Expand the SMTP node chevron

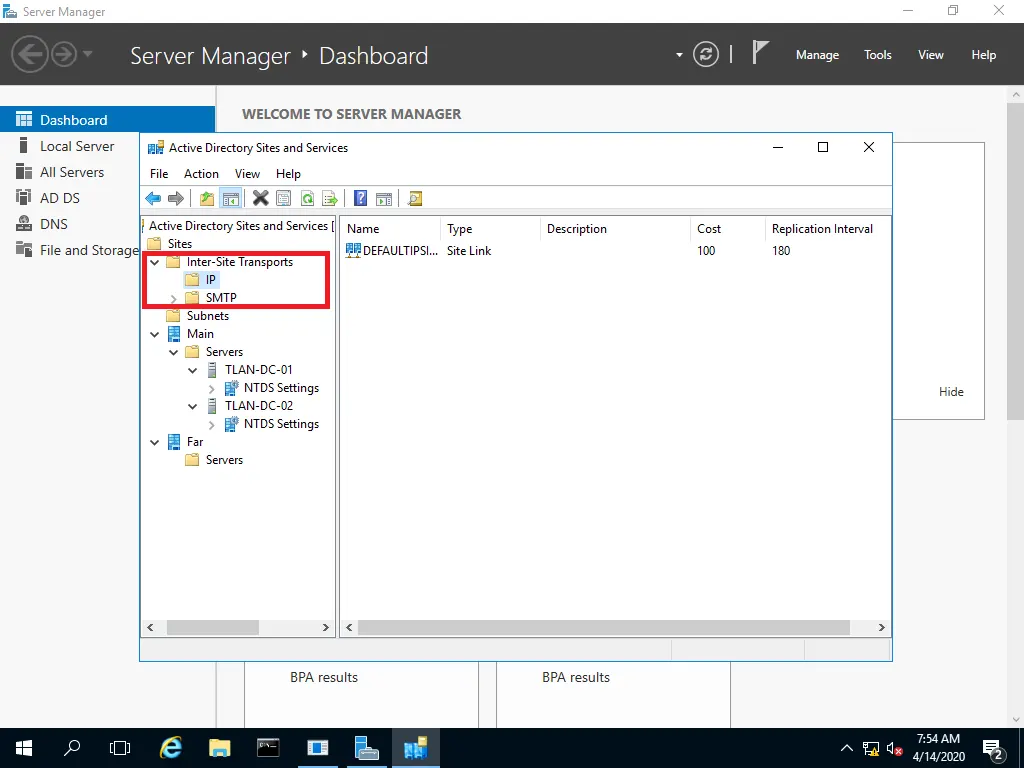point(174,298)
